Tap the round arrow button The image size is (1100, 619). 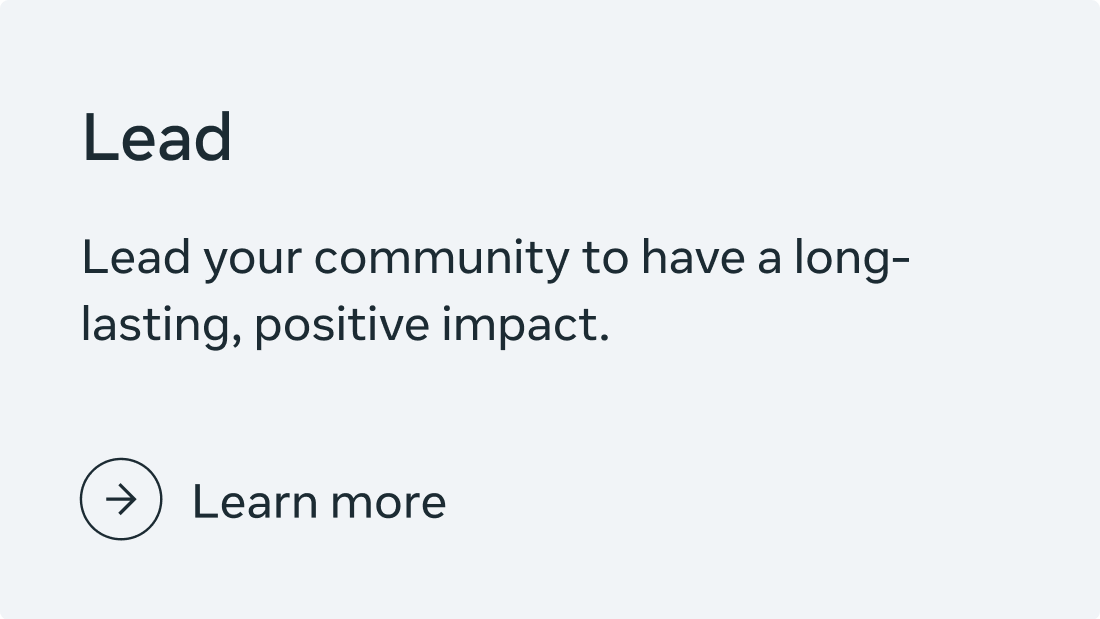121,499
